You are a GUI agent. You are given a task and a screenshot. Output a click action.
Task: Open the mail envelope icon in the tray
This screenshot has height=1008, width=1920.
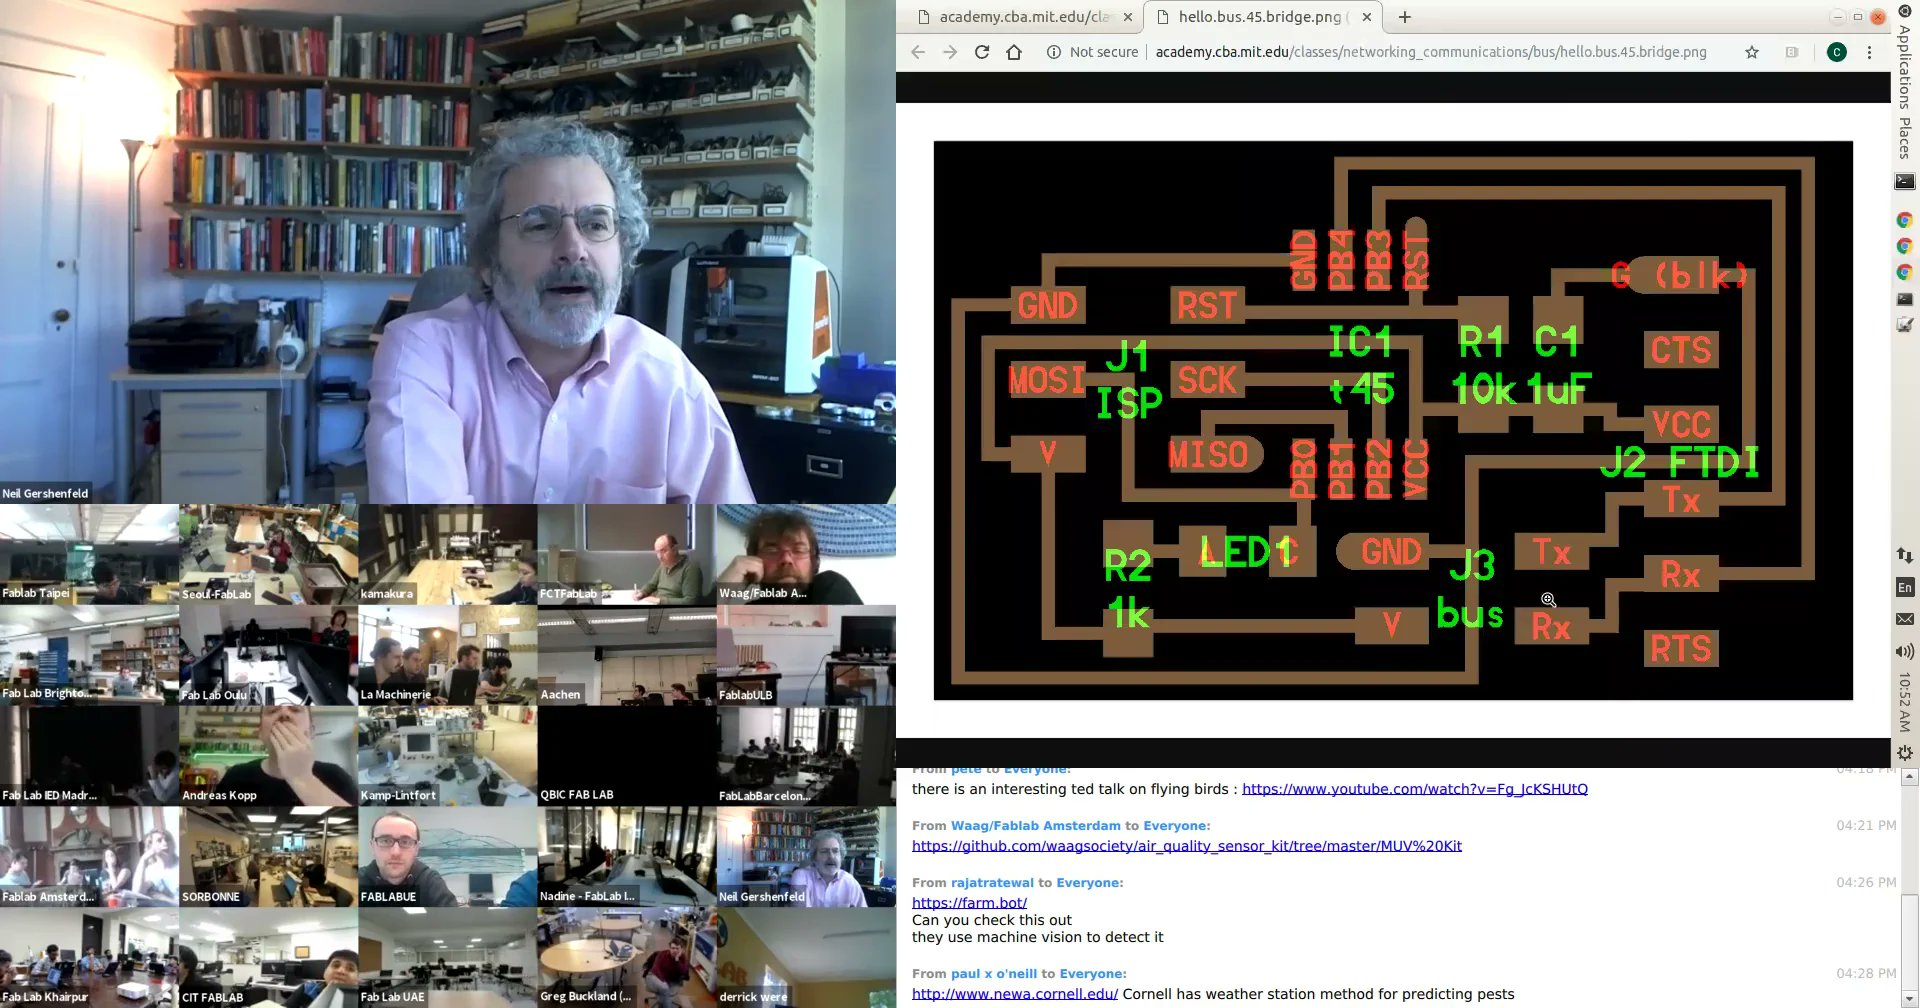pos(1904,618)
